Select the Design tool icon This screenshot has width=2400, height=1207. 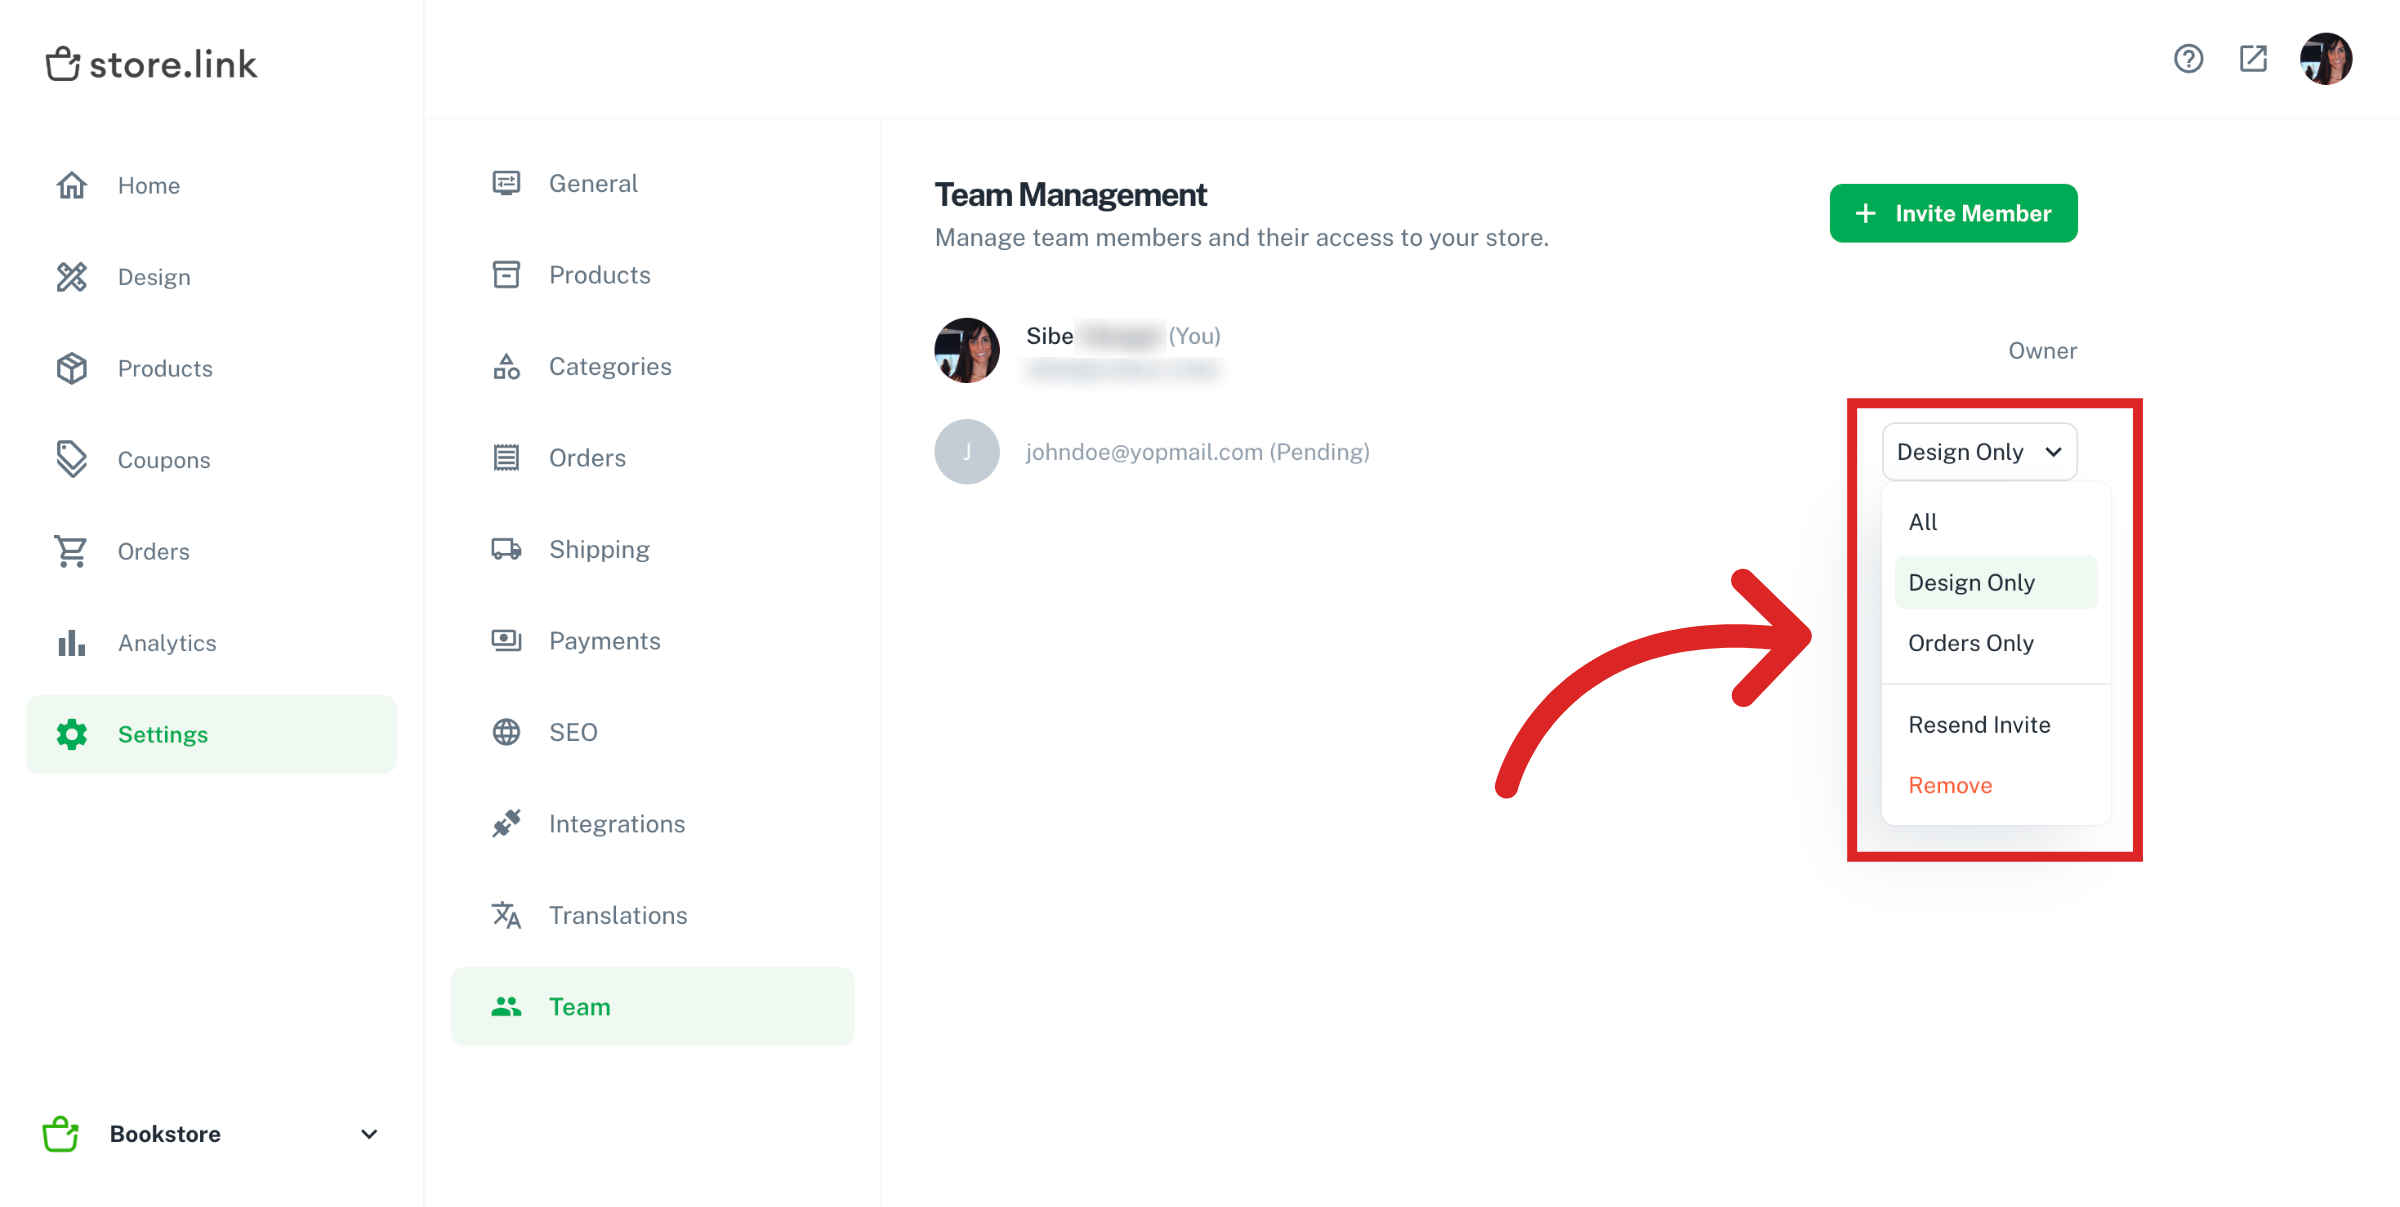tap(71, 276)
